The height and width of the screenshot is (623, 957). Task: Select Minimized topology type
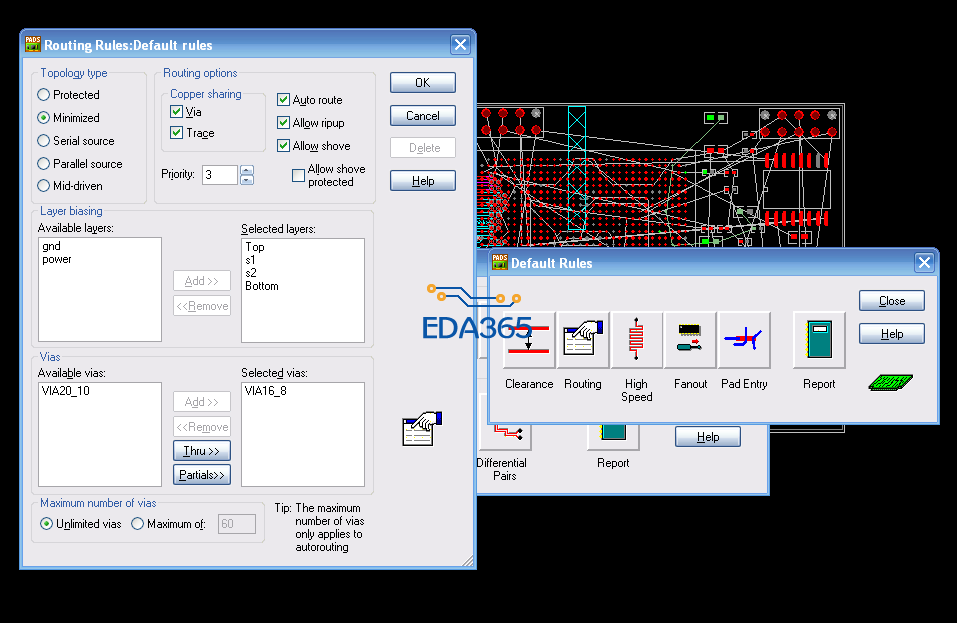(43, 118)
